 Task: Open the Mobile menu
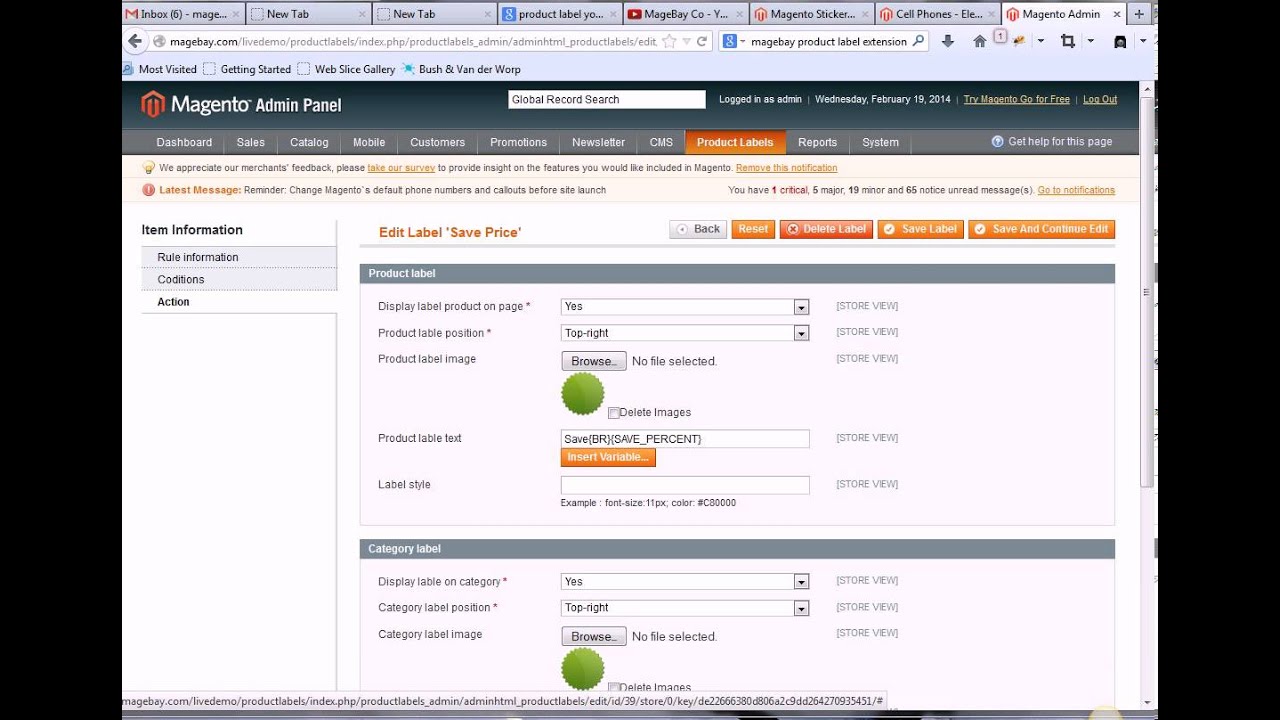pos(369,142)
